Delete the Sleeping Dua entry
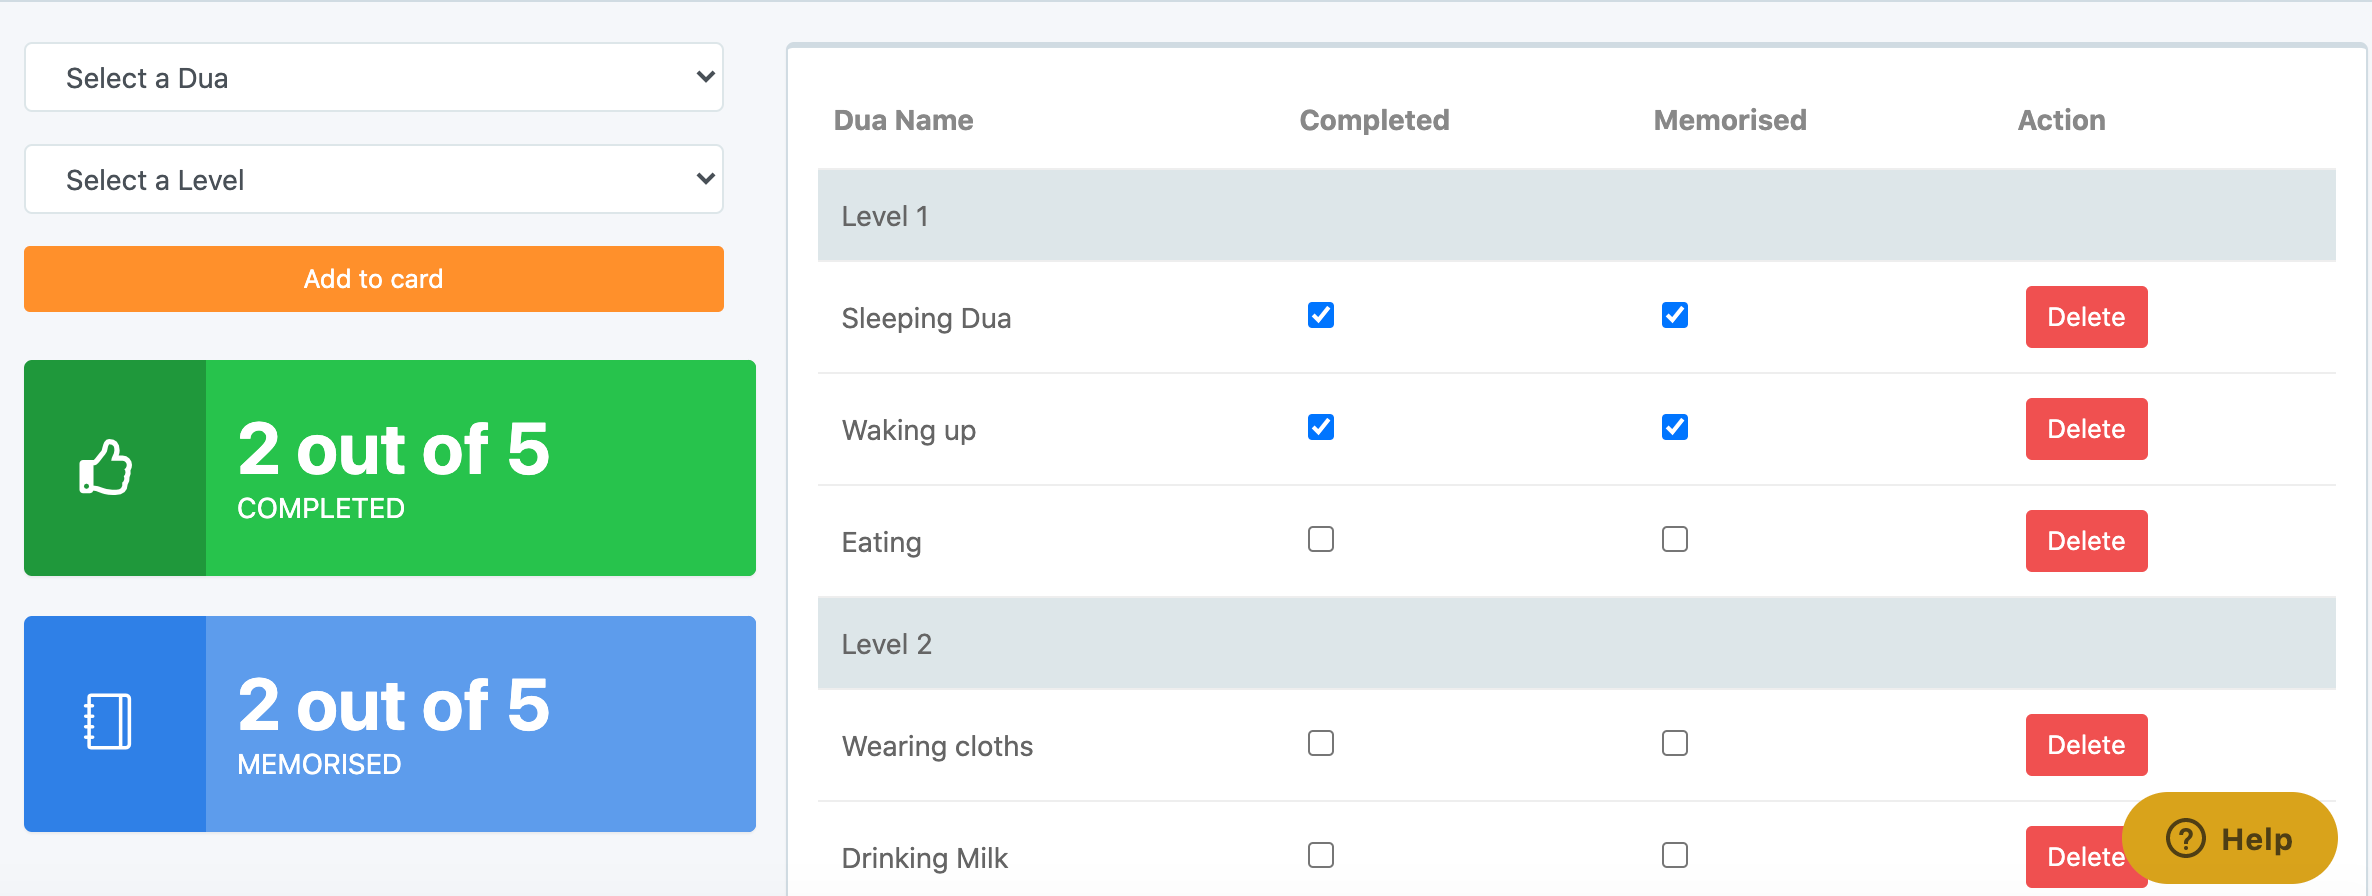 click(2086, 317)
